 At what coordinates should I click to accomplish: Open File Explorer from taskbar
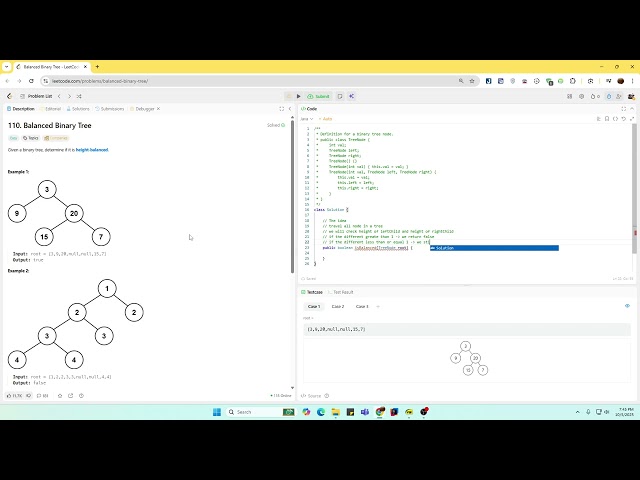pos(336,412)
